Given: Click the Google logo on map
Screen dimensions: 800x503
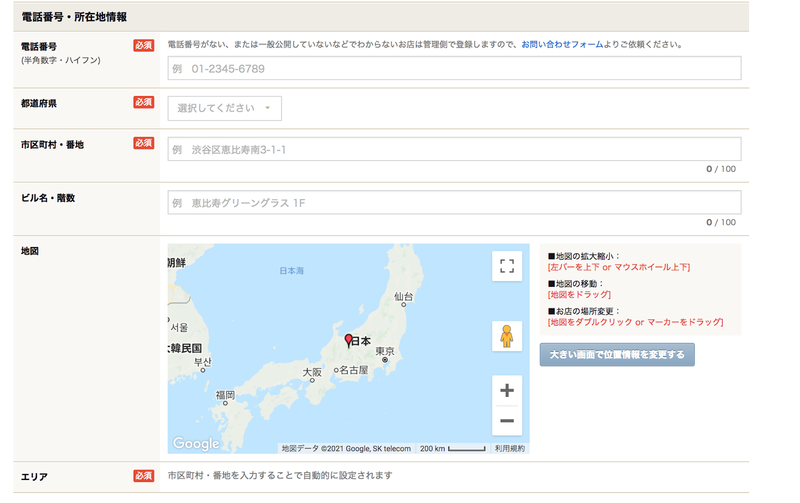Looking at the screenshot, I should click(196, 443).
